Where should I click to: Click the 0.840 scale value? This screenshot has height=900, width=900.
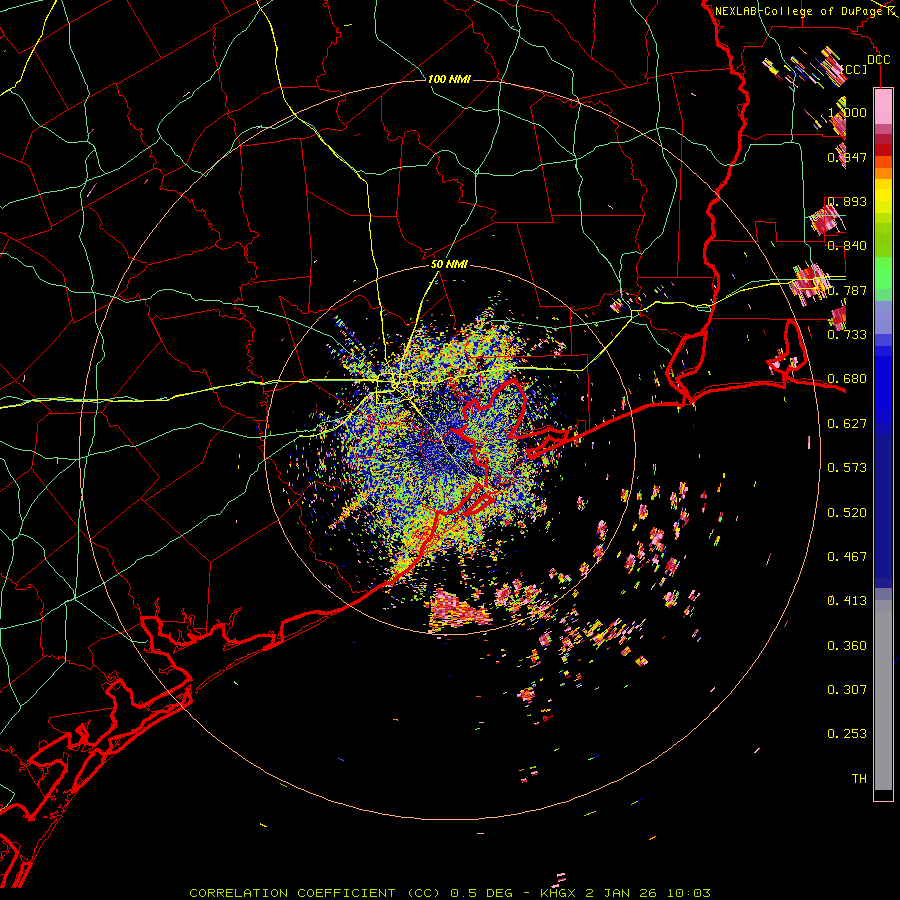coord(847,246)
